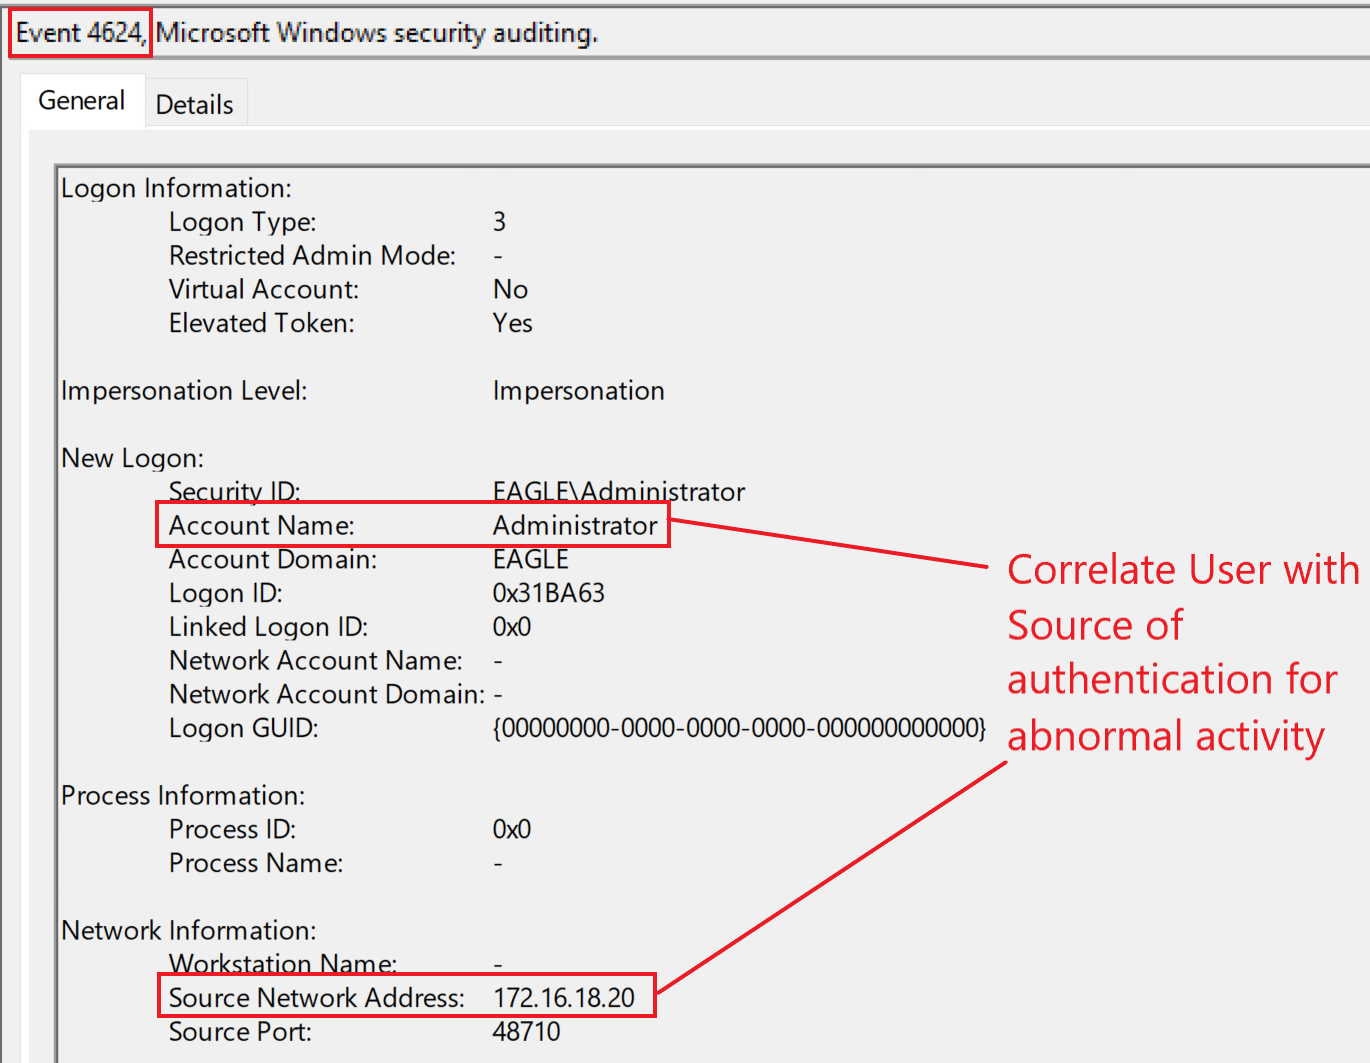Click the Logon Type value 3
The height and width of the screenshot is (1063, 1370).
coord(499,222)
